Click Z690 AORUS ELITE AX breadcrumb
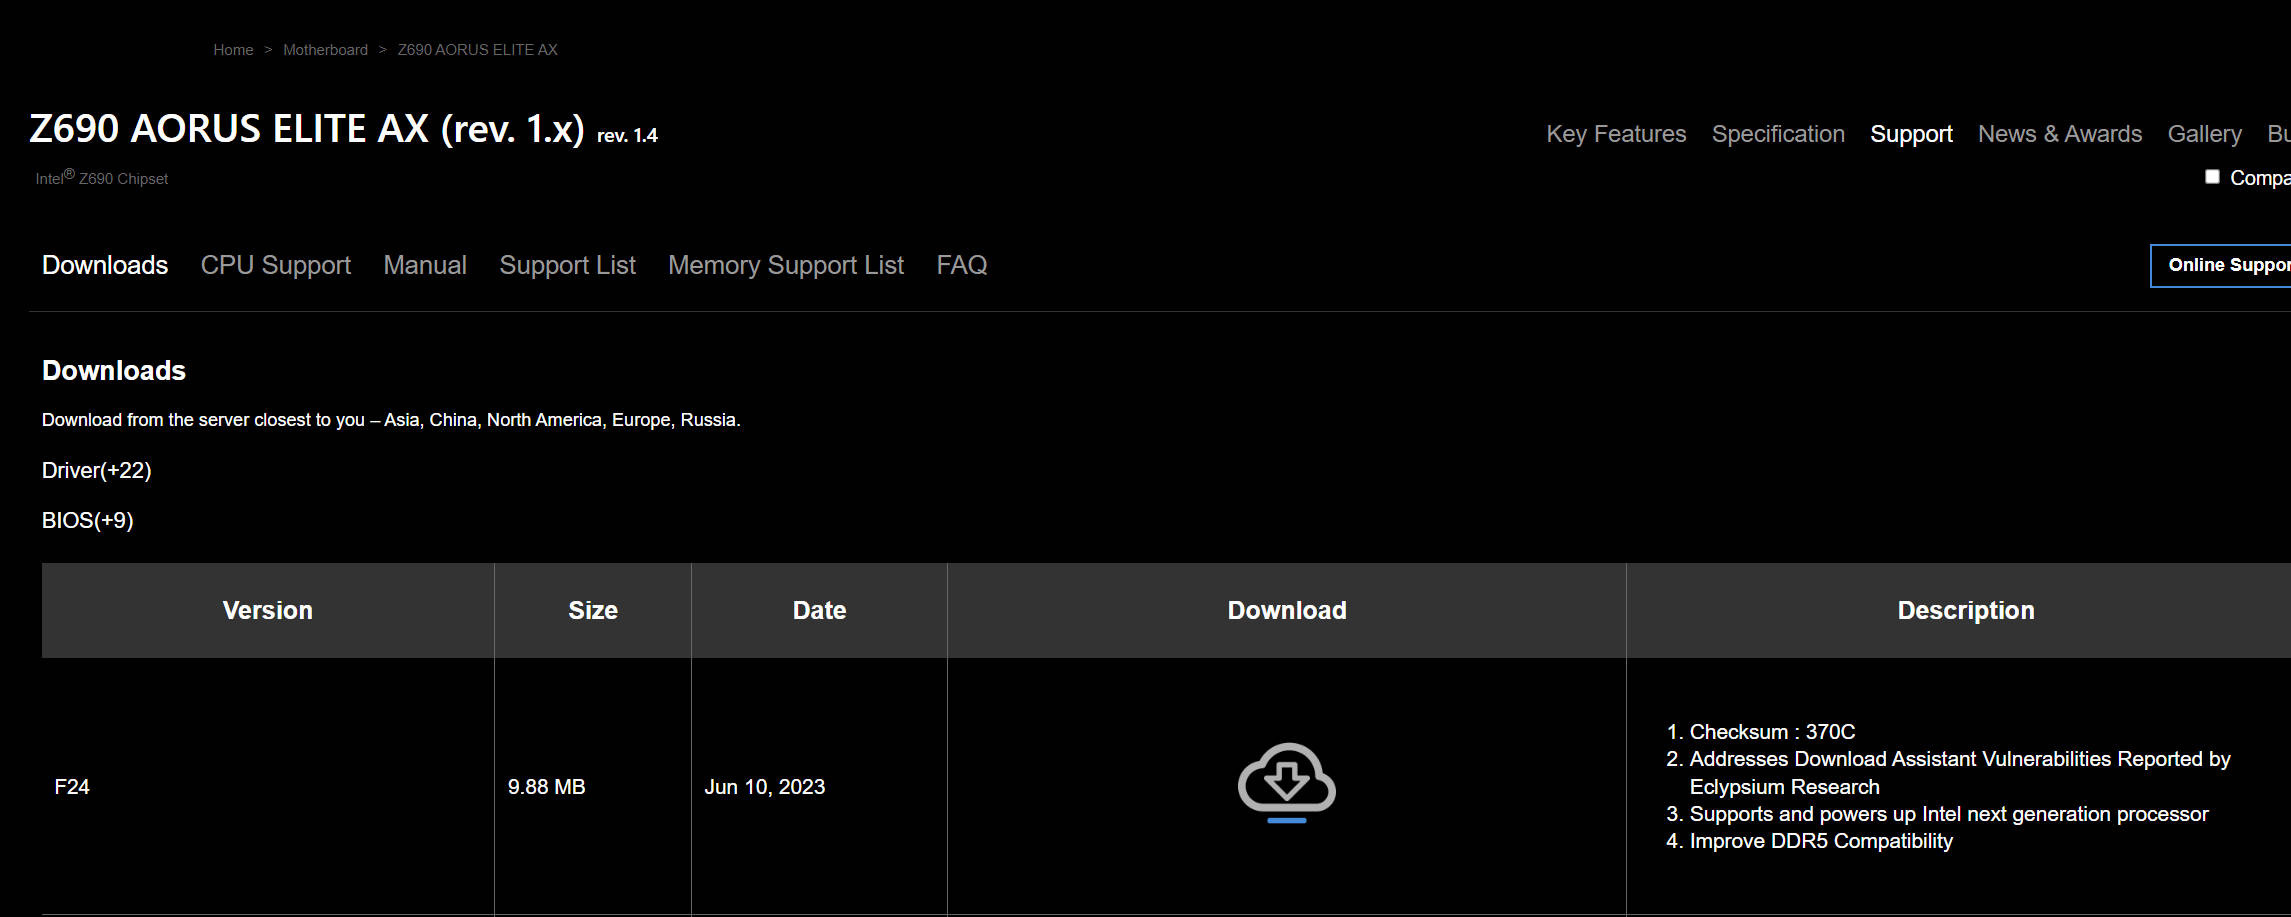Screen dimensions: 2291x917 (478, 50)
